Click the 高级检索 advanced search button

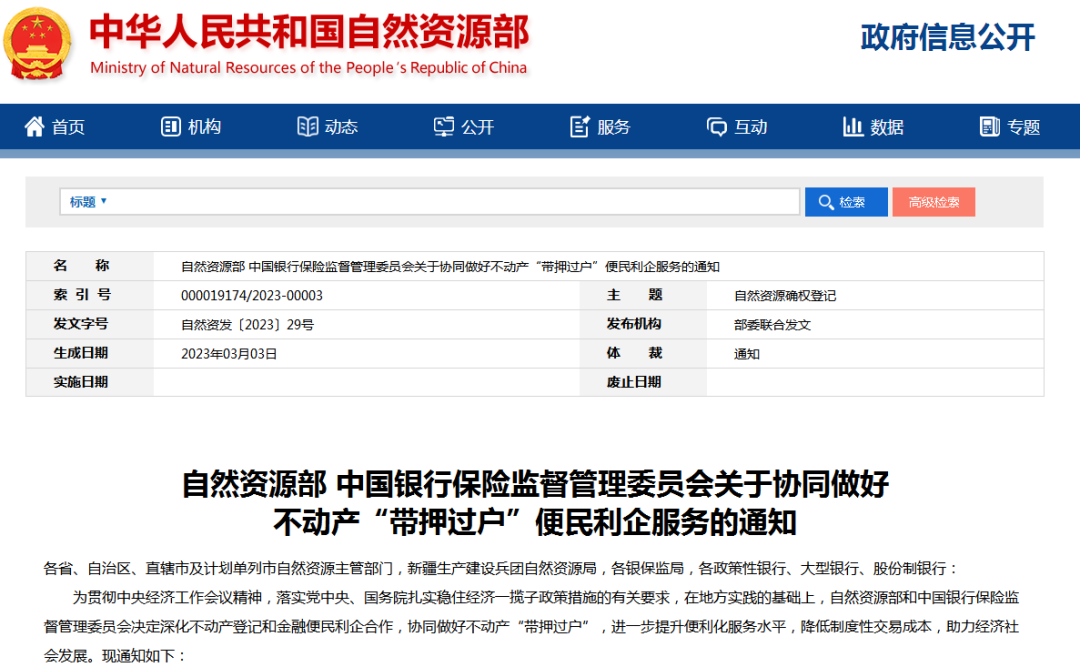click(x=933, y=202)
